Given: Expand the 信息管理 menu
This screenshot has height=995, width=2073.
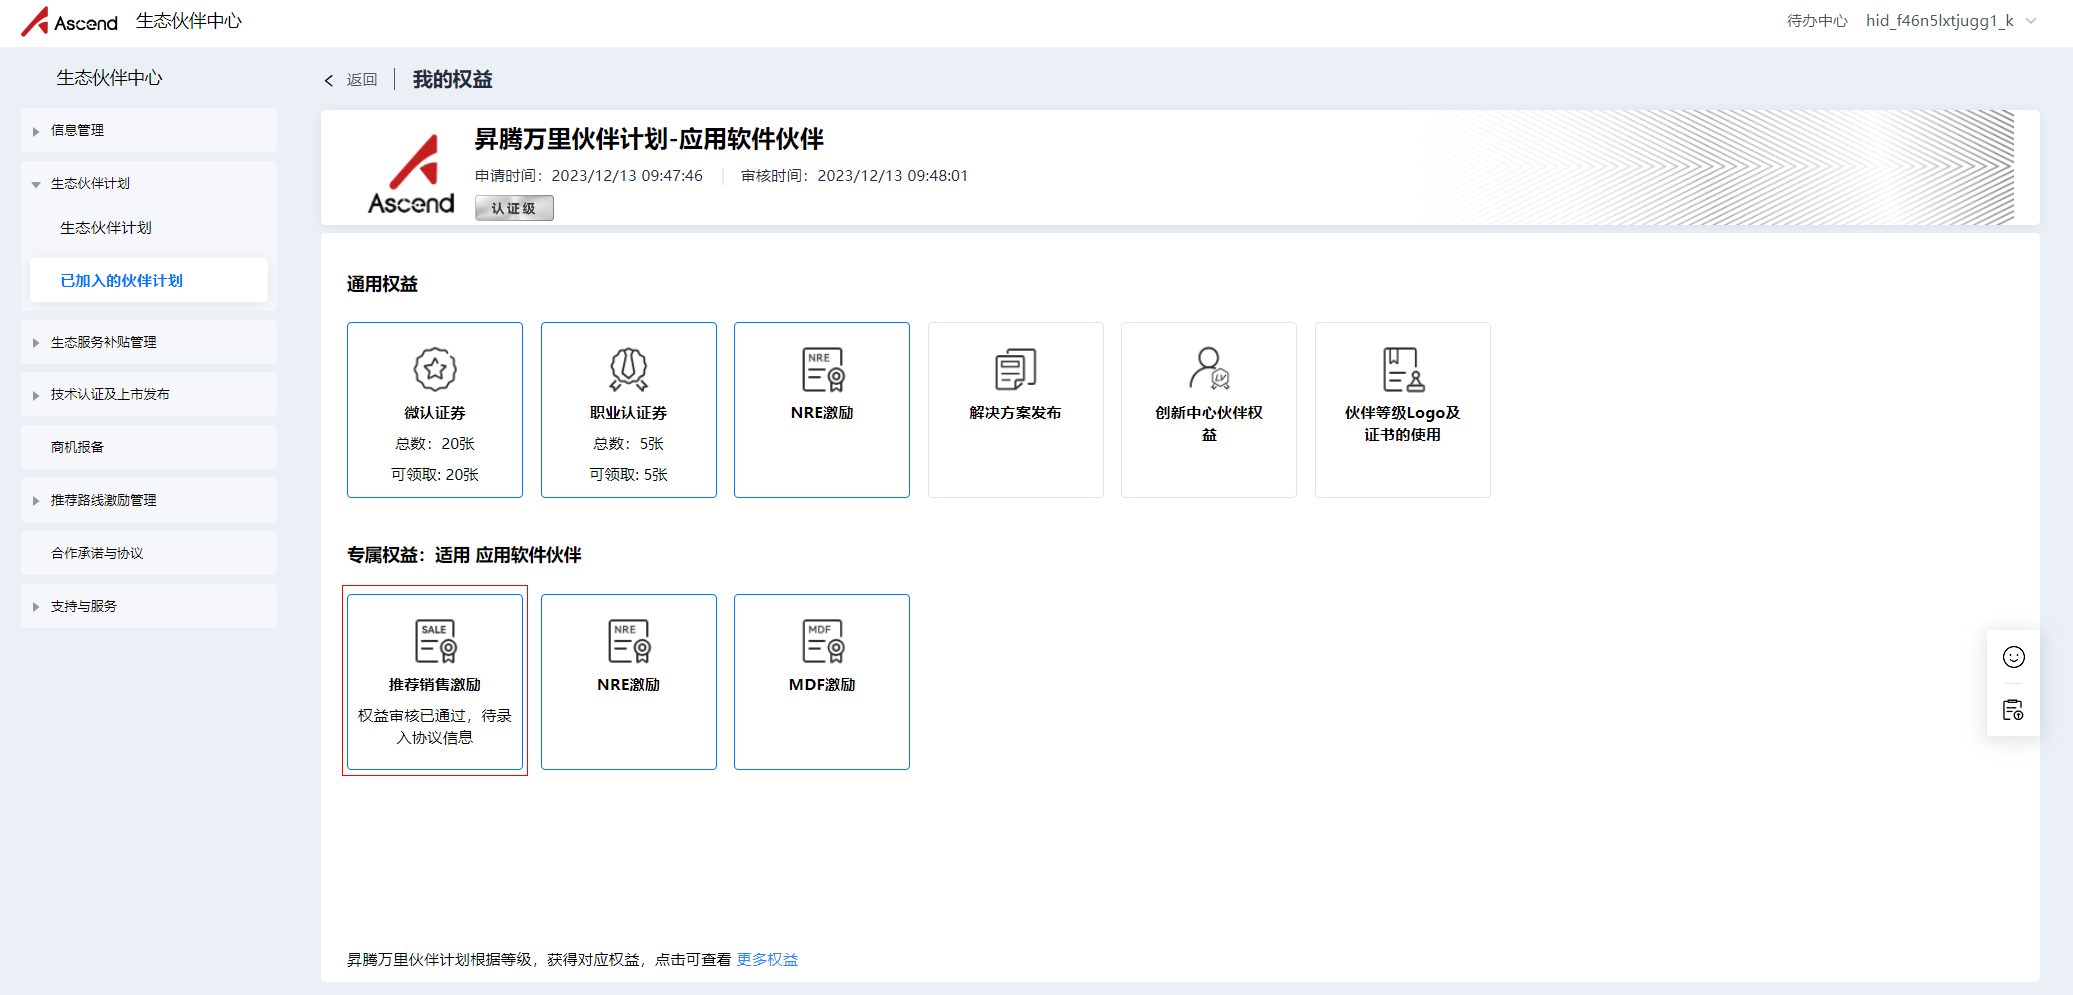Looking at the screenshot, I should (149, 130).
